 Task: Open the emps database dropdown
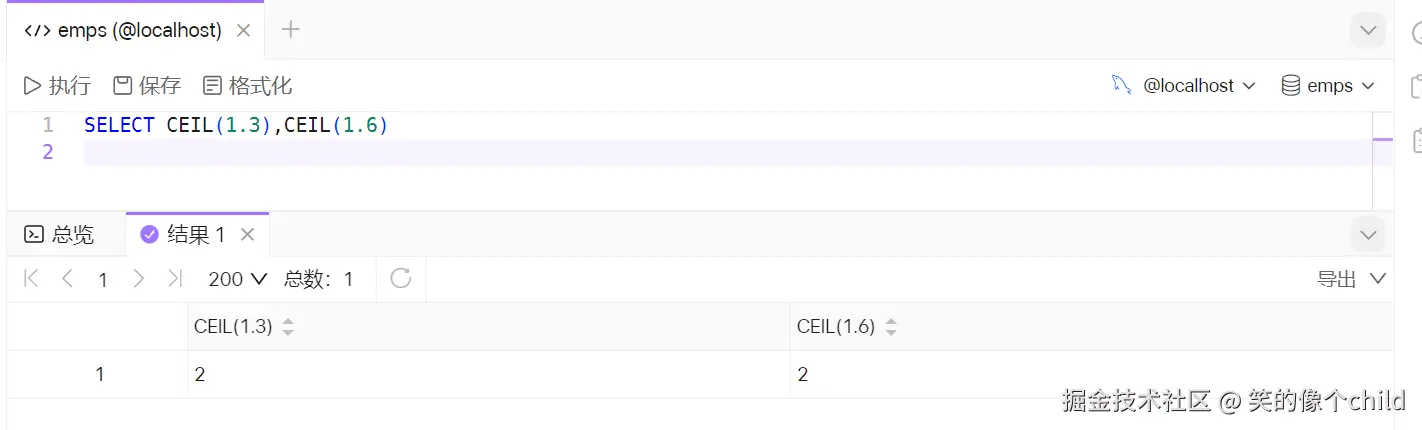(x=1329, y=86)
